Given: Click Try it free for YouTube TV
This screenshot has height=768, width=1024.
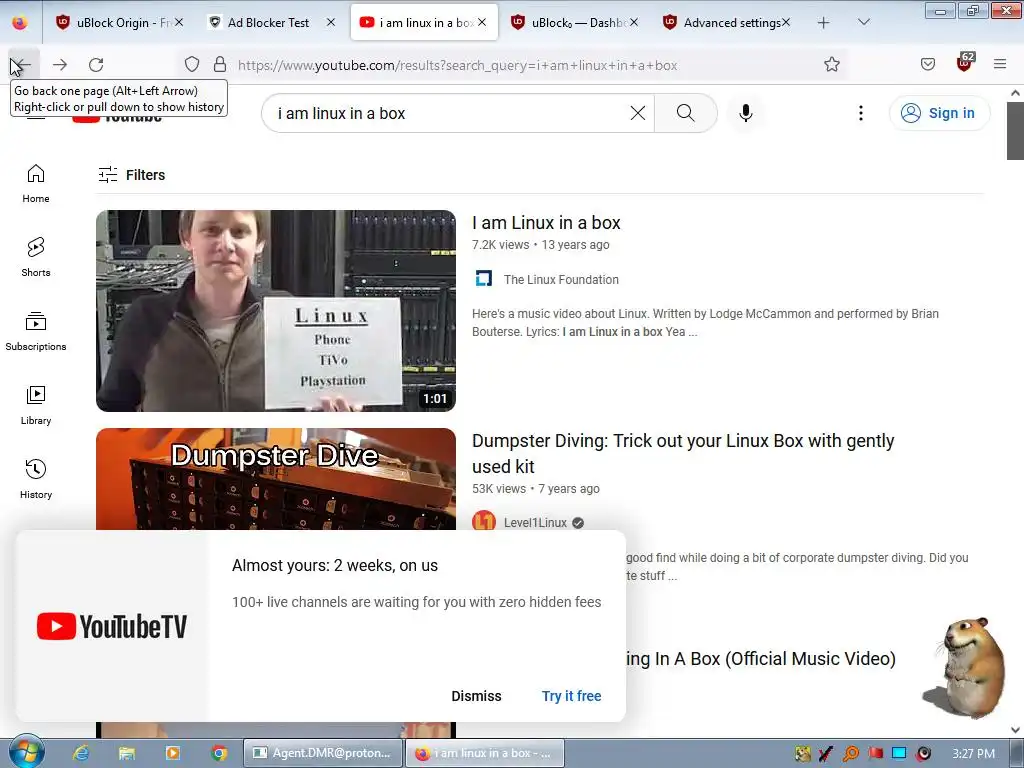Looking at the screenshot, I should click(x=571, y=696).
